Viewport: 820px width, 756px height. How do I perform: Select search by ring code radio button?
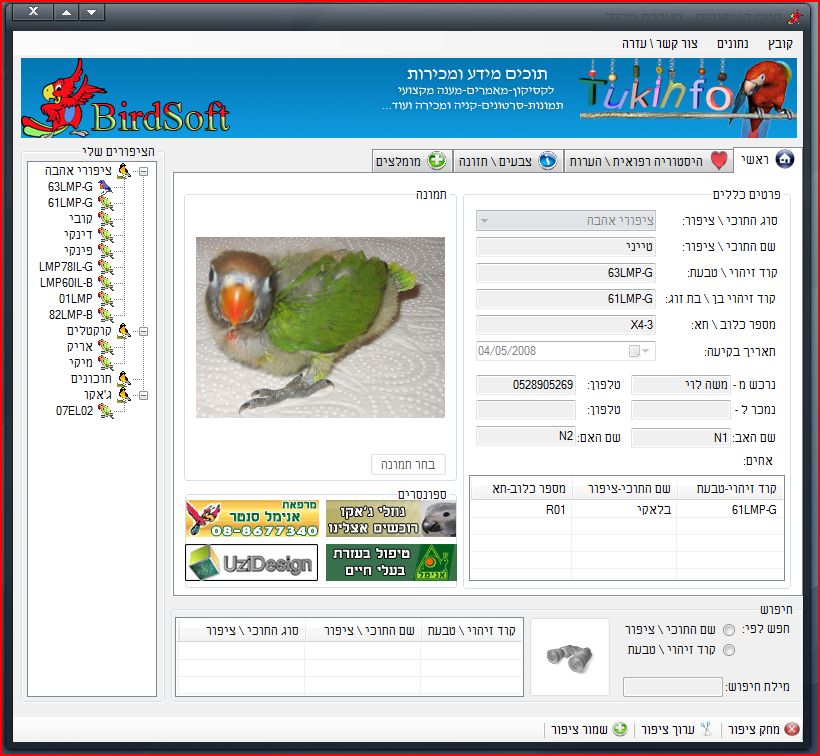coord(728,650)
